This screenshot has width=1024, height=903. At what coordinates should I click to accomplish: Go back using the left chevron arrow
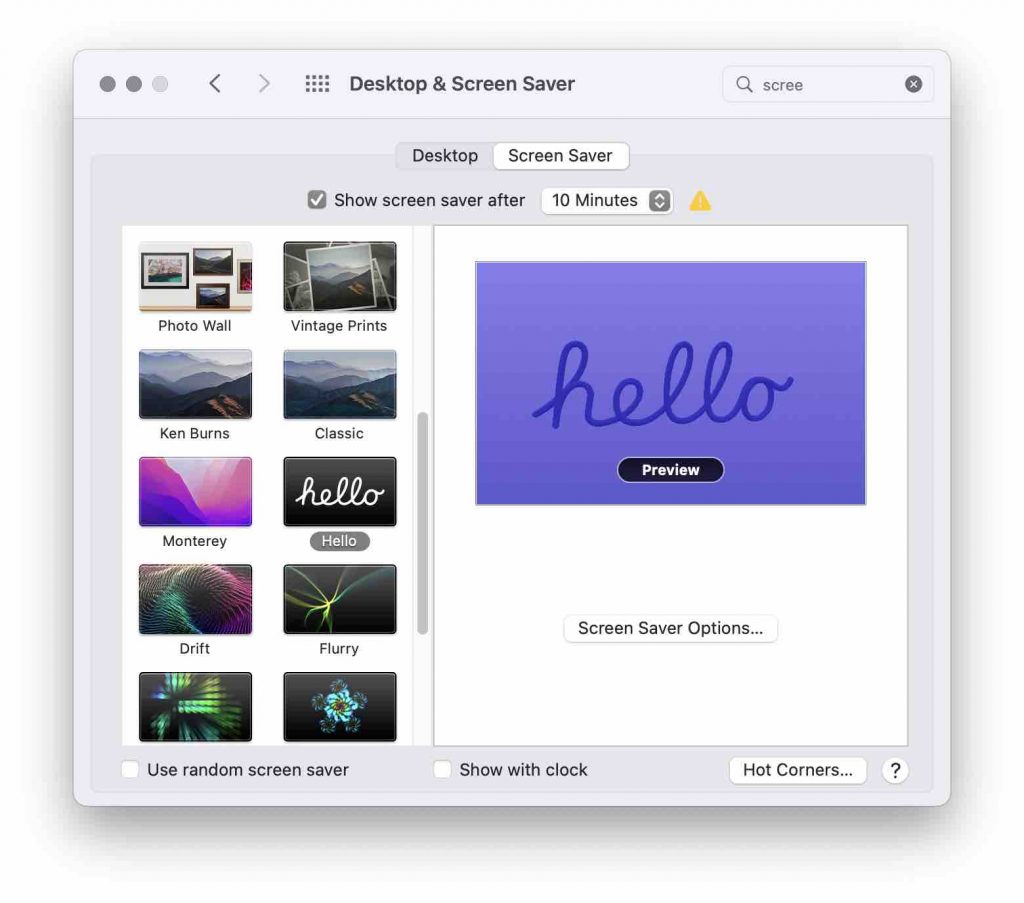pyautogui.click(x=215, y=84)
